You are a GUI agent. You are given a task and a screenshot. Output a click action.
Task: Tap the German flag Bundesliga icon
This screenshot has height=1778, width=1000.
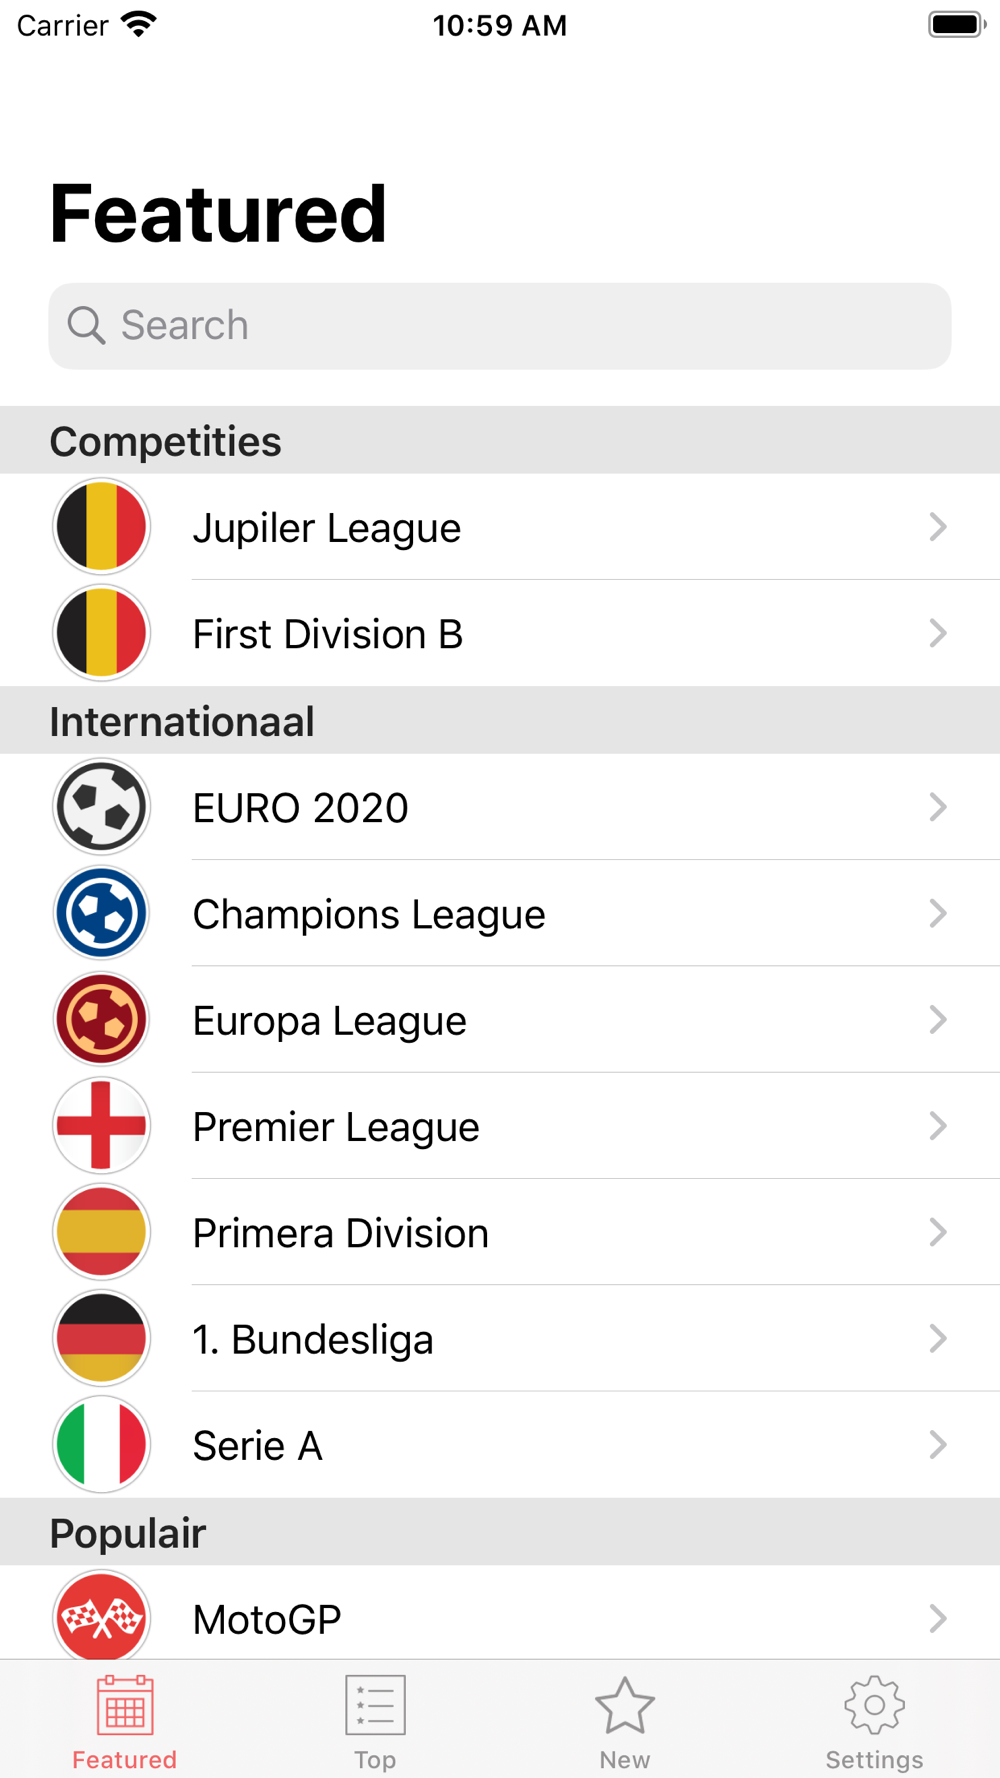coord(101,1338)
